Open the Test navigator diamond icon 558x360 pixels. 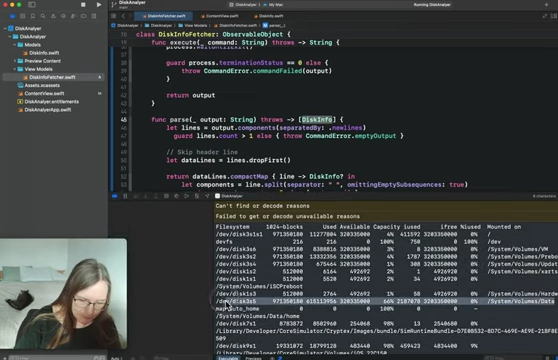[63, 16]
